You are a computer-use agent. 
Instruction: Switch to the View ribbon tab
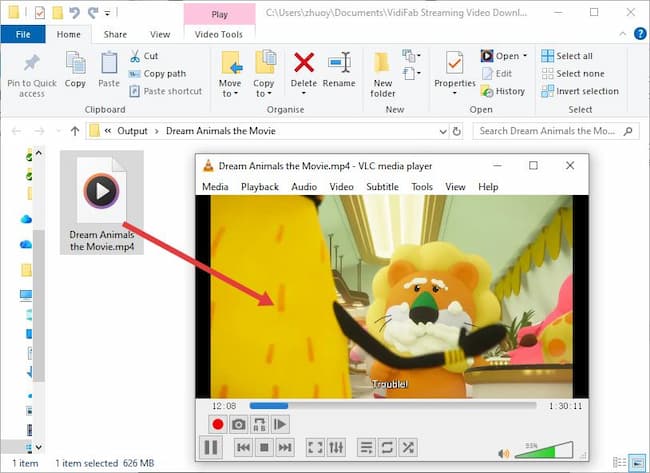click(160, 34)
